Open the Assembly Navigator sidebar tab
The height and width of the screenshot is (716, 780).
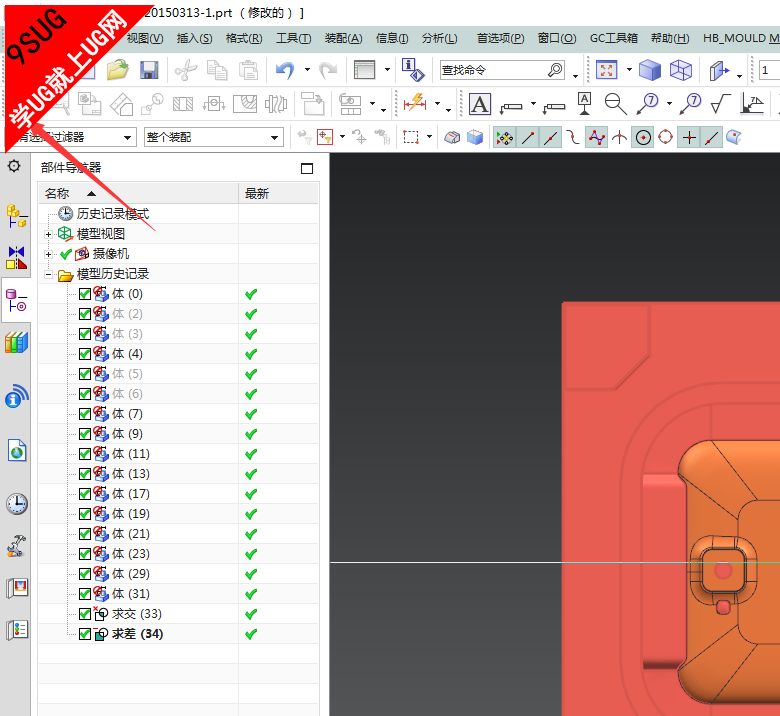(x=16, y=216)
